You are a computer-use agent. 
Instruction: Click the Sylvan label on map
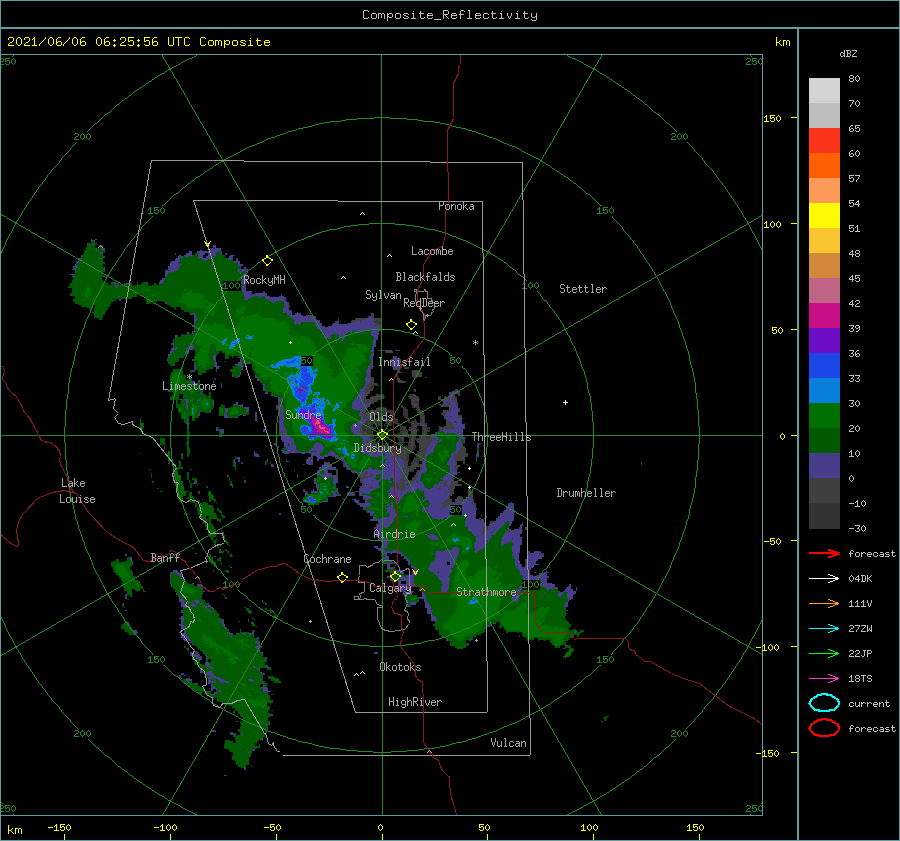click(383, 295)
